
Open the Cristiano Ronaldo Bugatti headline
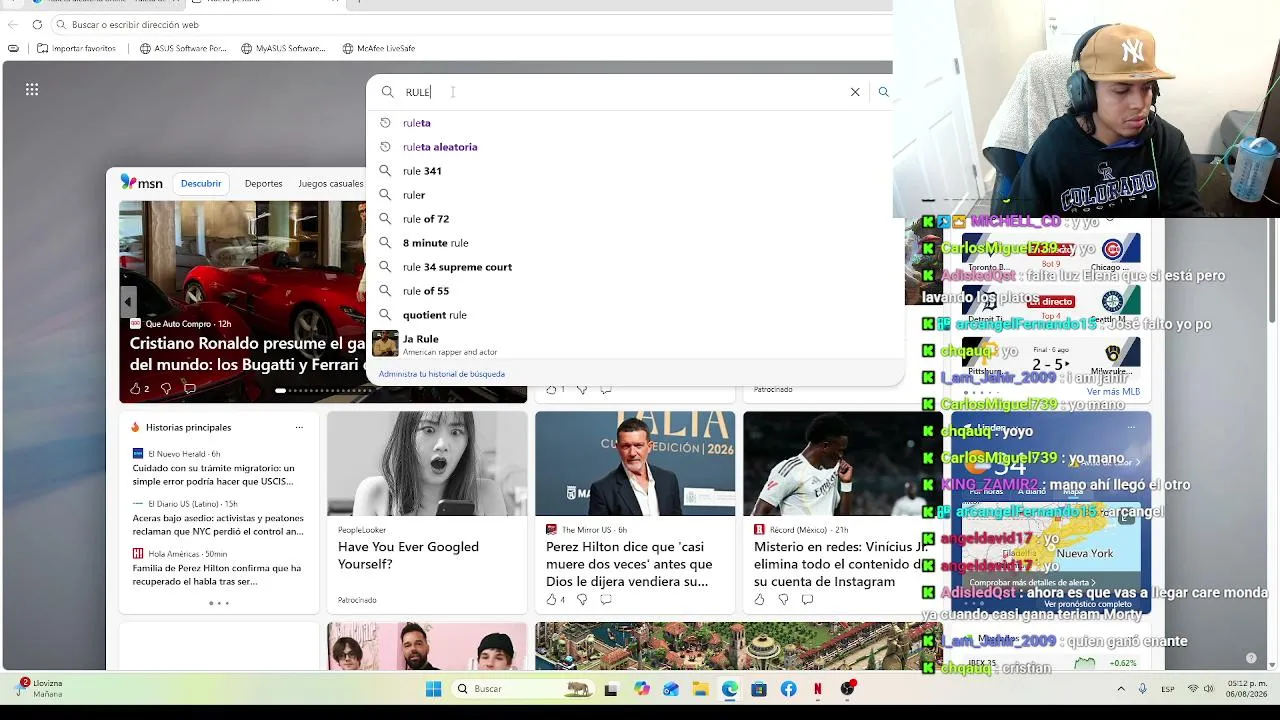[247, 354]
